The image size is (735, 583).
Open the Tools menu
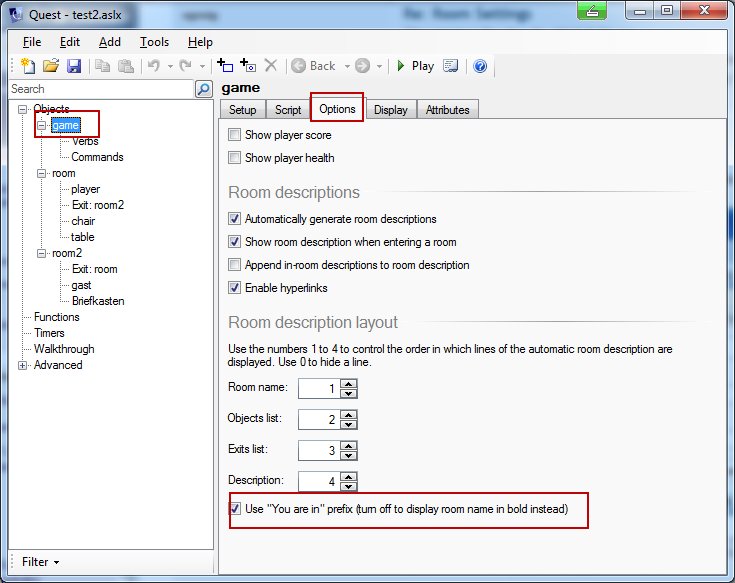coord(154,42)
